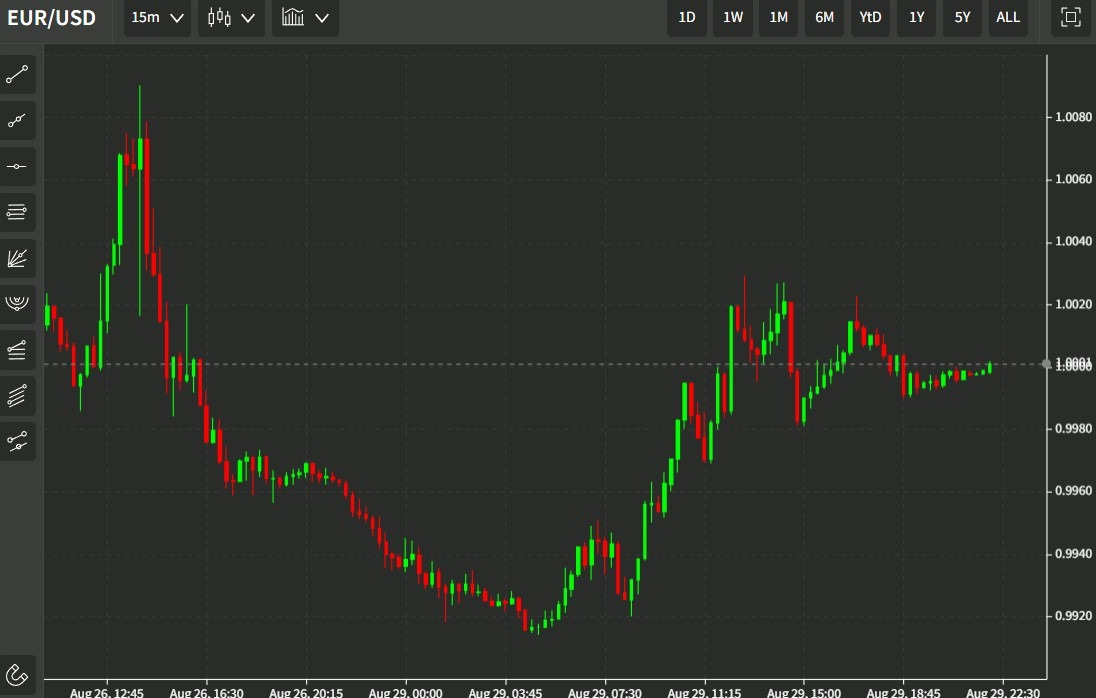Click the 0.9920 price axis label

(x=1073, y=616)
